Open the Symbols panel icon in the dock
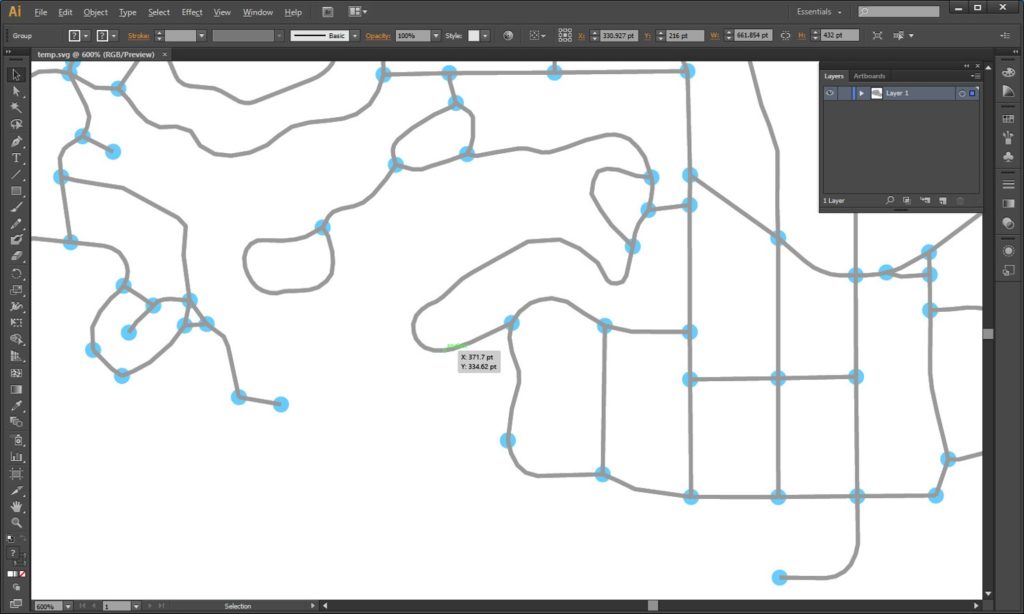Image resolution: width=1024 pixels, height=614 pixels. (1007, 157)
